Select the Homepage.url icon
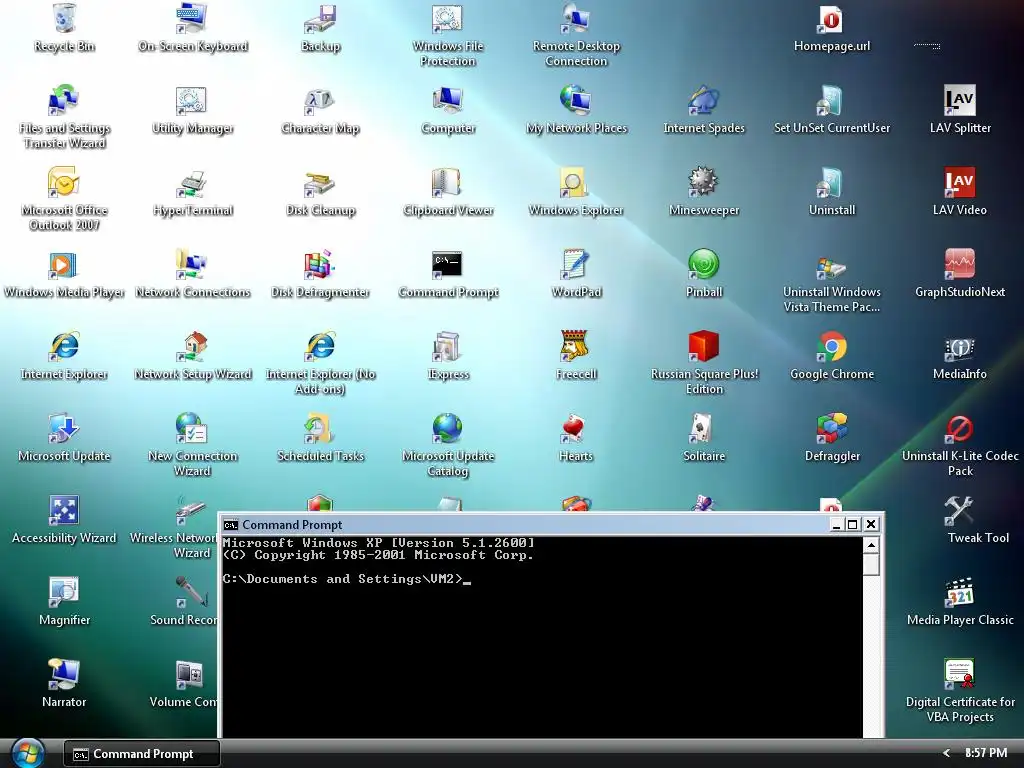 (x=832, y=19)
